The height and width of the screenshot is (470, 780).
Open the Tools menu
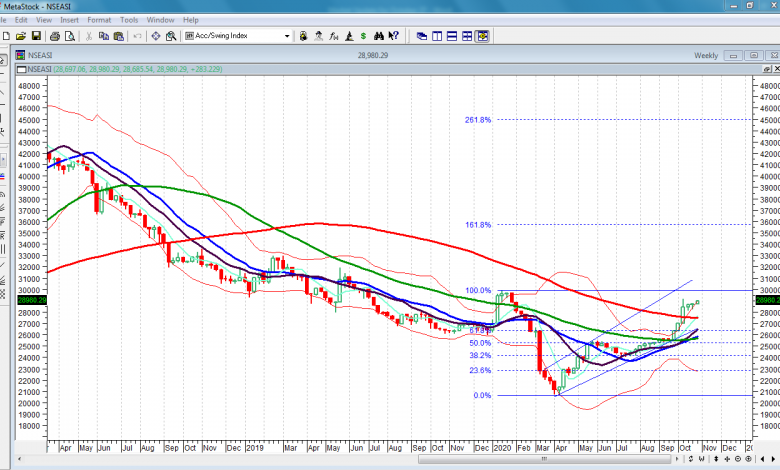point(129,20)
